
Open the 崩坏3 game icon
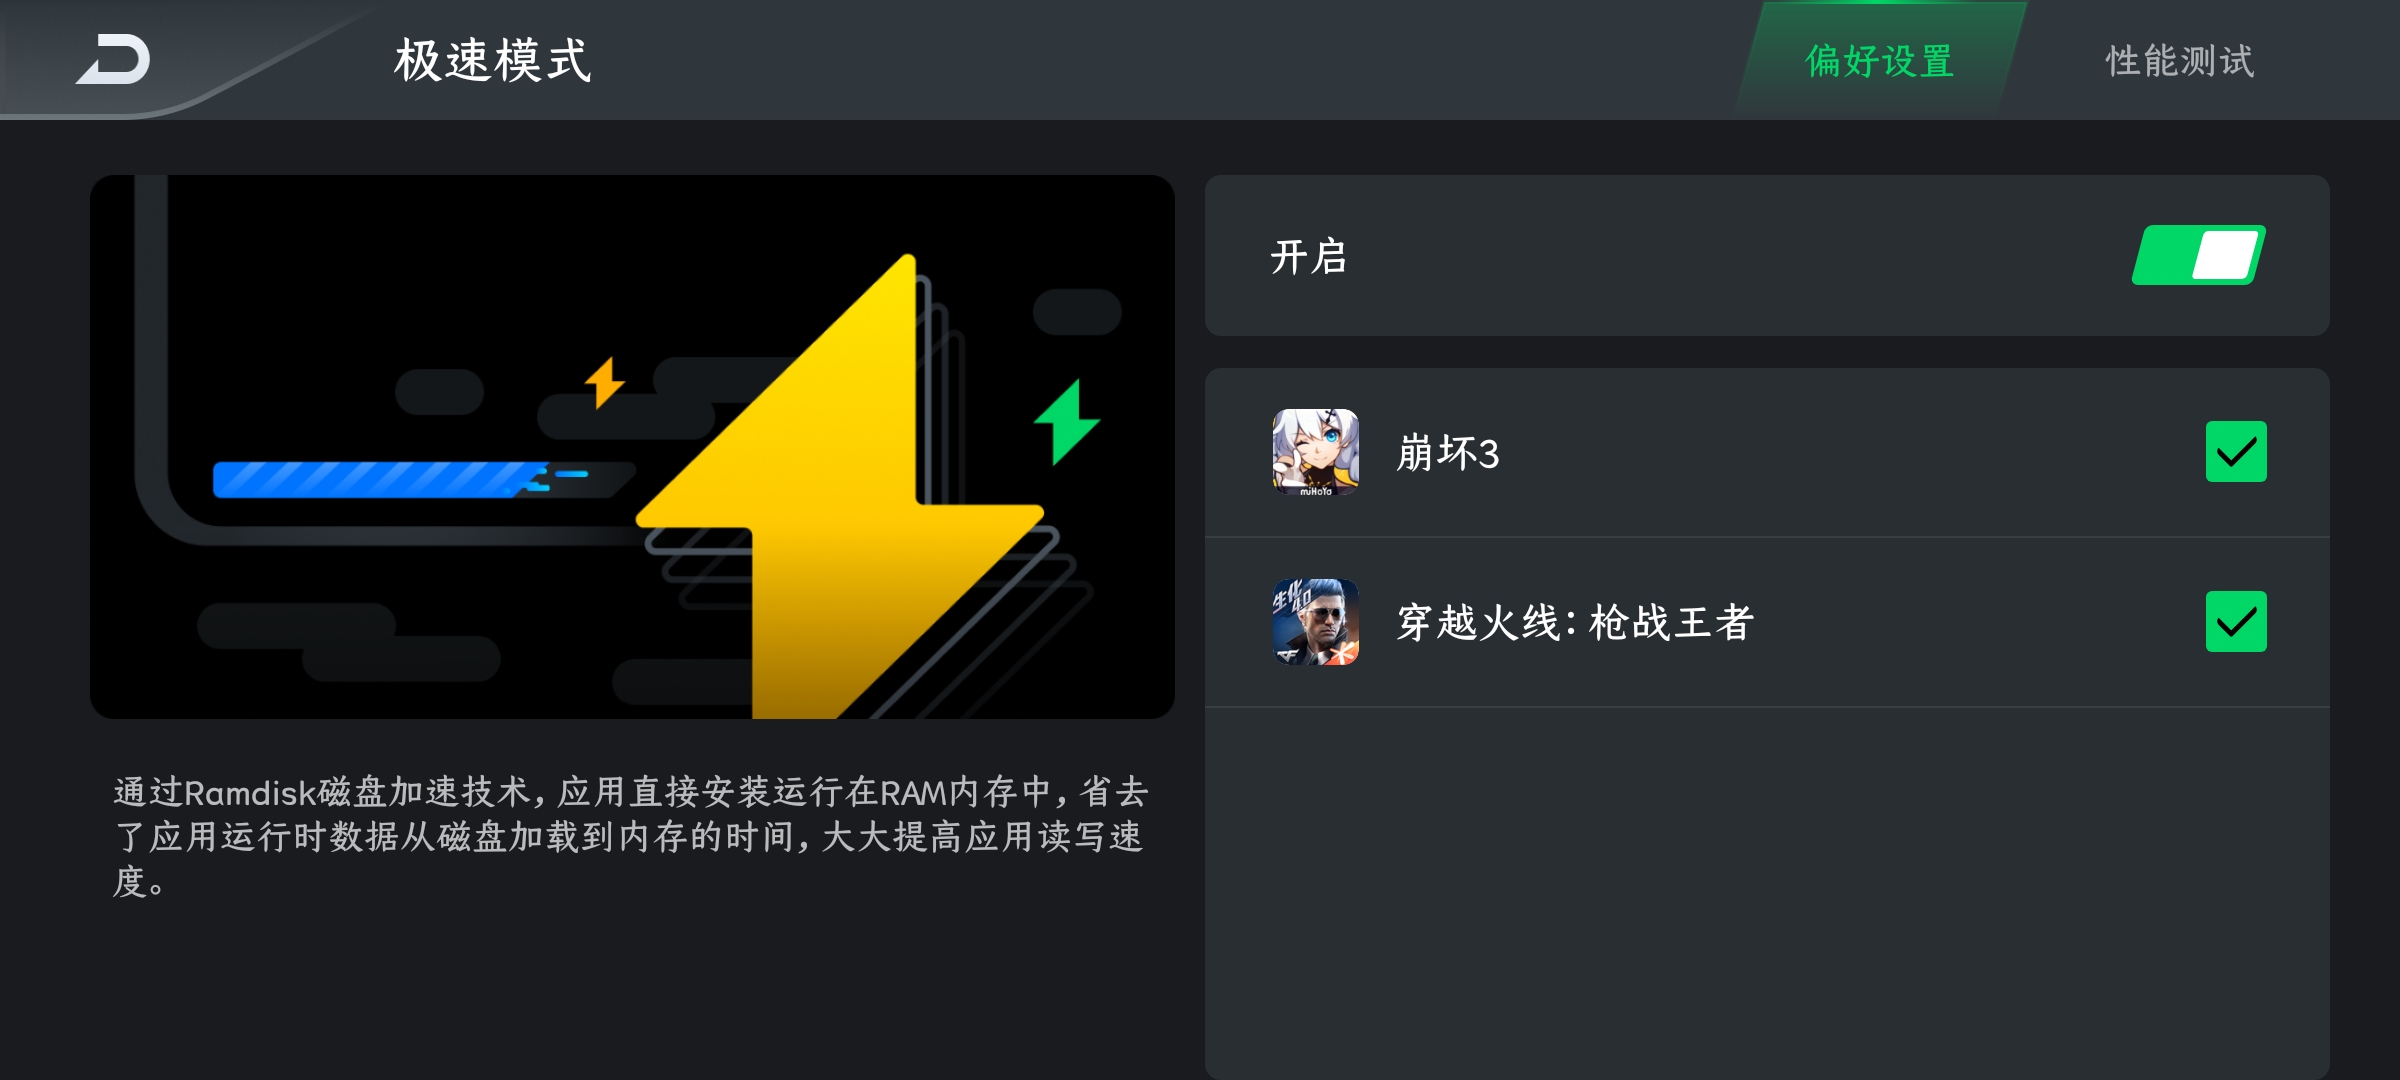pos(1315,452)
